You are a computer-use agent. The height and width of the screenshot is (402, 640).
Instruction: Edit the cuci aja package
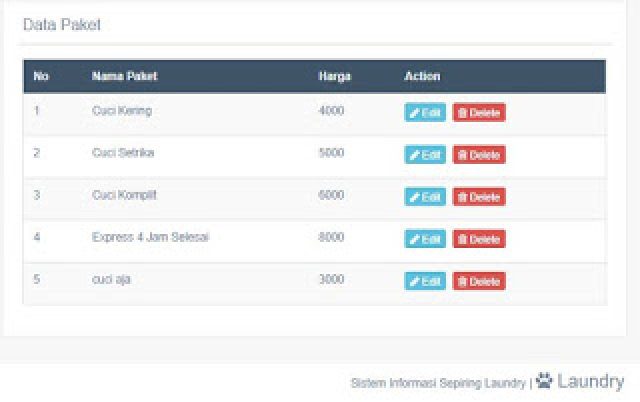[x=425, y=281]
